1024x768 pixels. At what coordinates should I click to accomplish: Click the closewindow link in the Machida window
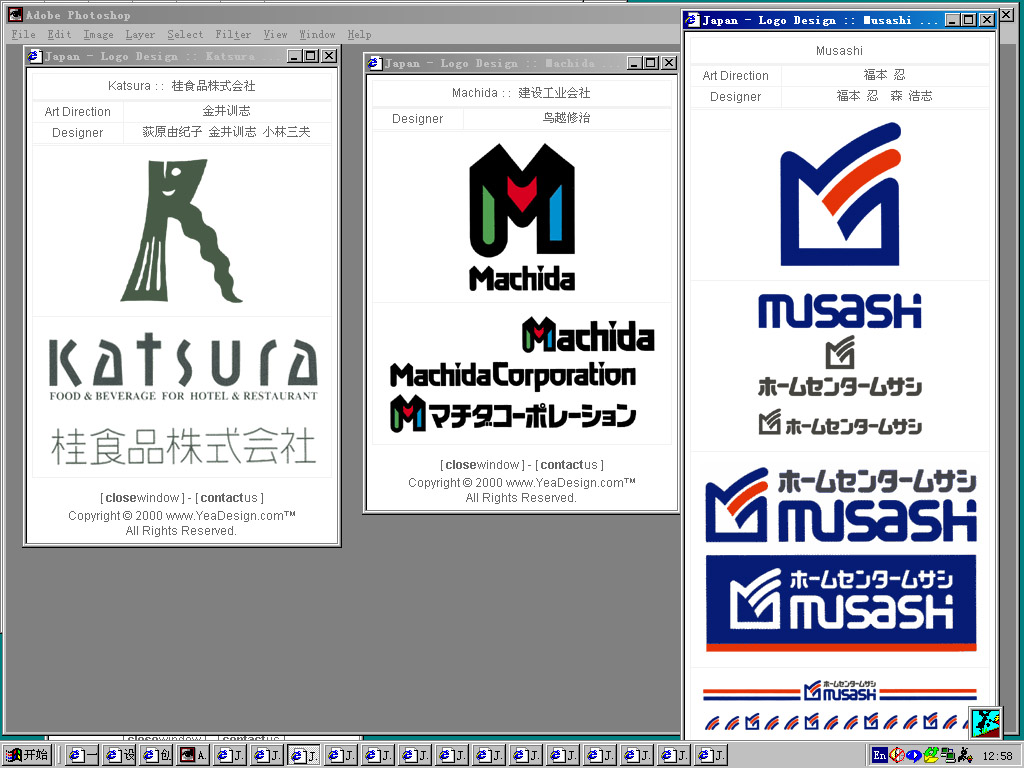pyautogui.click(x=482, y=465)
